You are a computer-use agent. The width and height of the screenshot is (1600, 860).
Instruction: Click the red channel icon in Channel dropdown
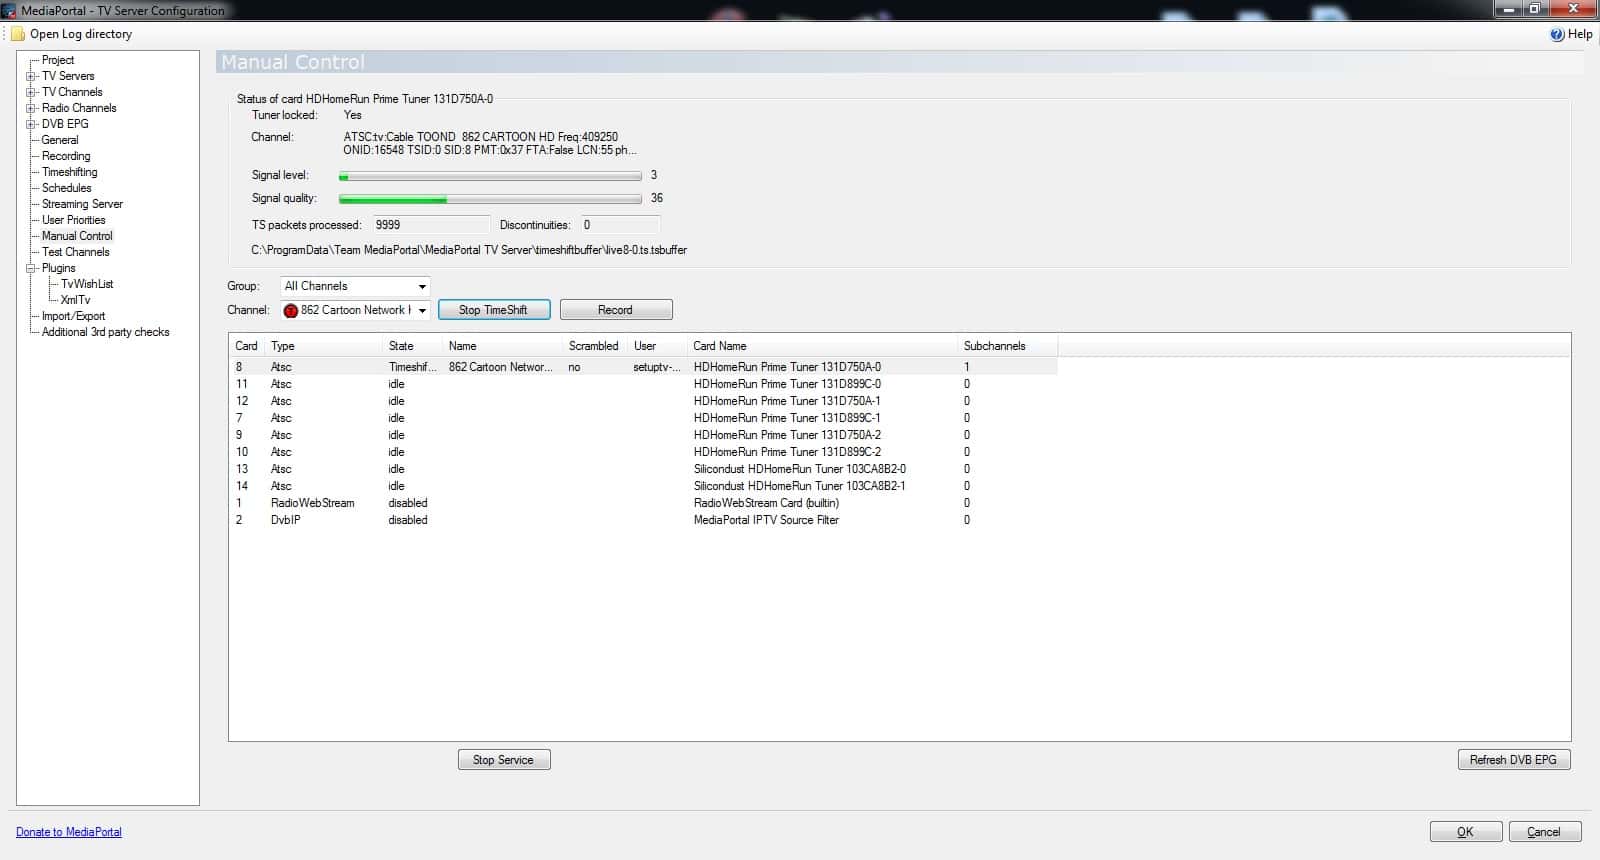tap(291, 310)
